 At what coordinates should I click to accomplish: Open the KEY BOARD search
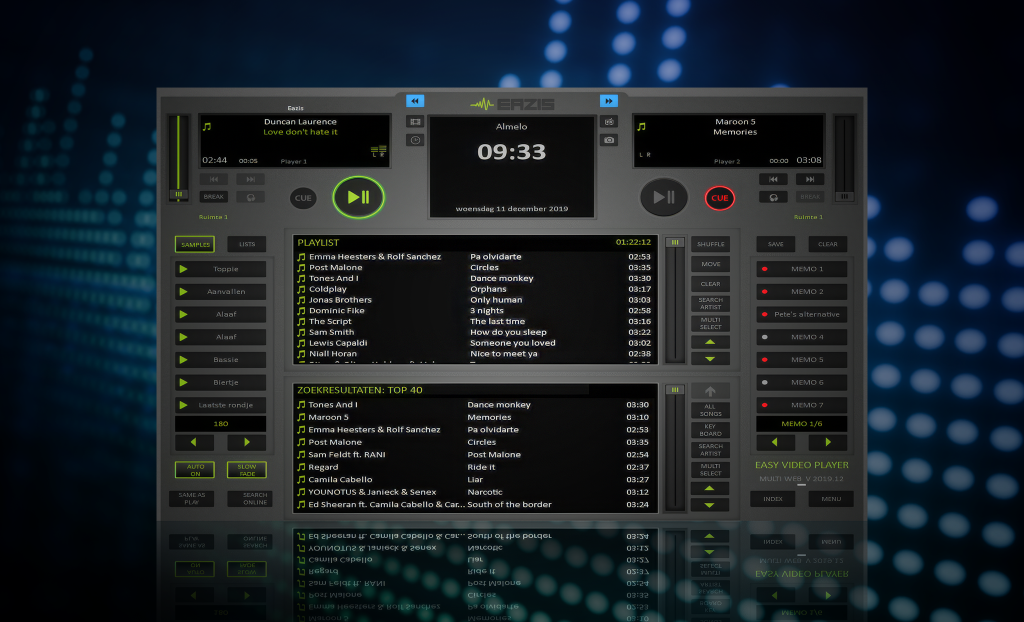pos(711,430)
